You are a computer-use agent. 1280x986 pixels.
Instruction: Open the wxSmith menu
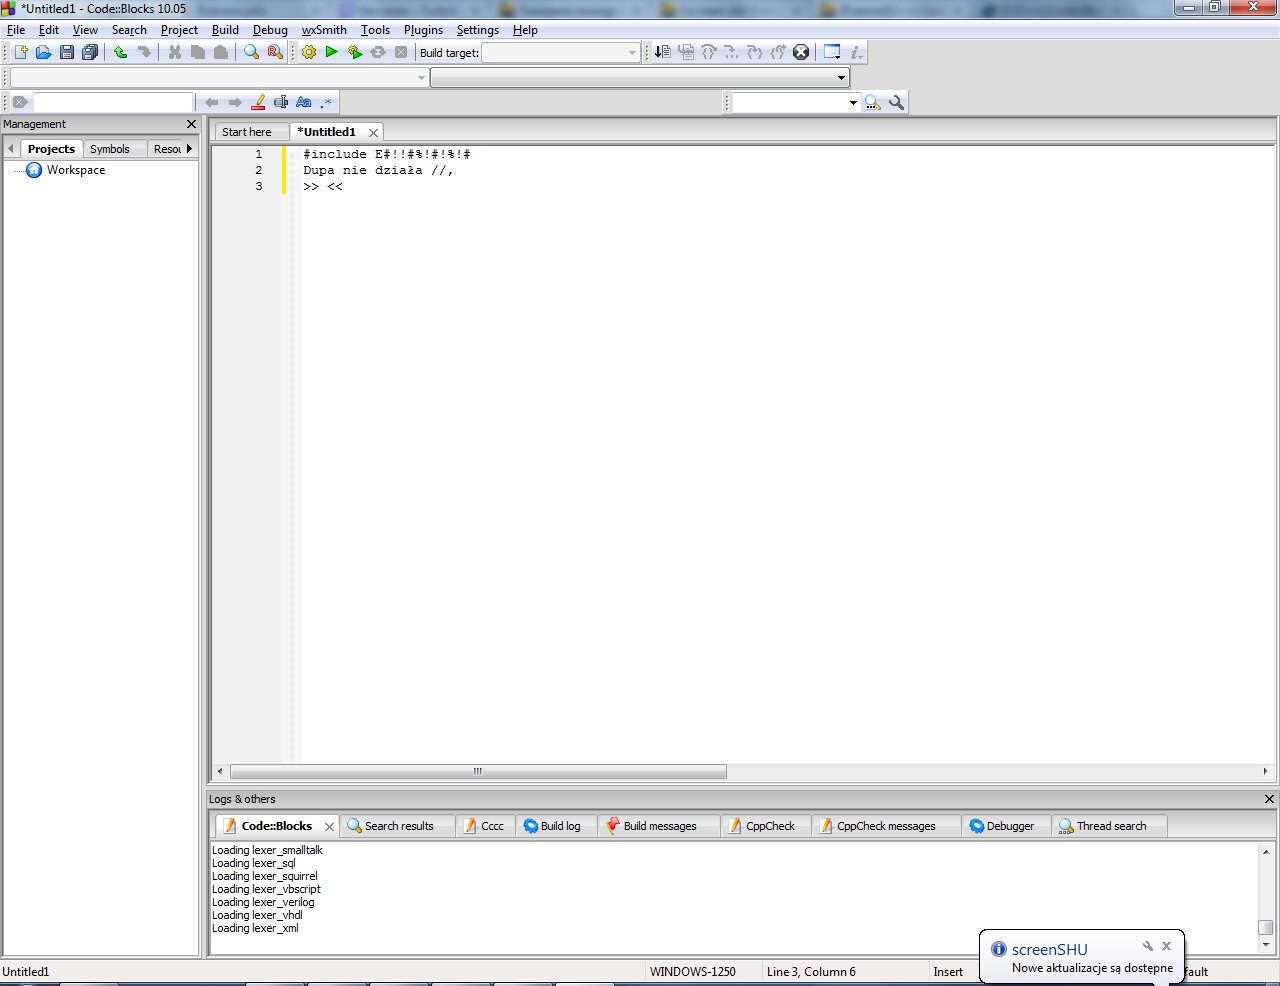(324, 30)
